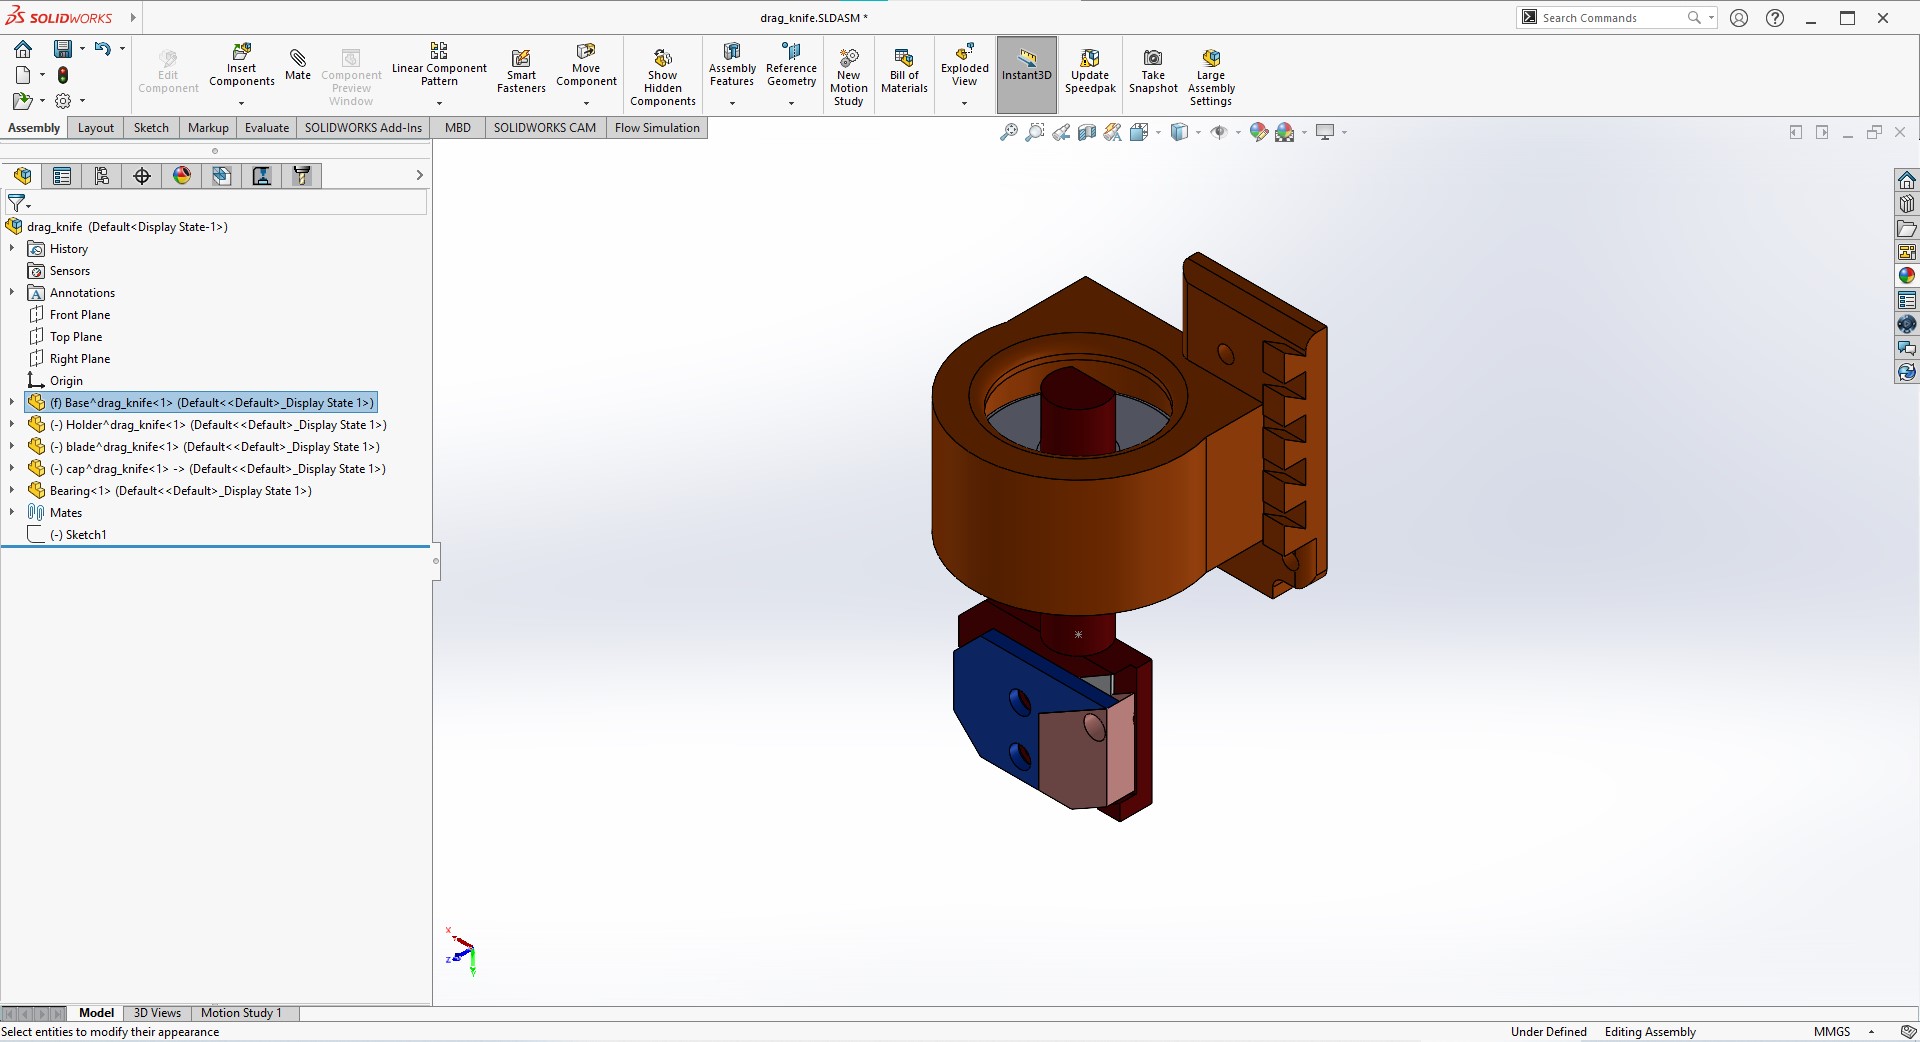Image resolution: width=1920 pixels, height=1042 pixels.
Task: Open the Insert Components dropdown arrow
Action: click(241, 103)
